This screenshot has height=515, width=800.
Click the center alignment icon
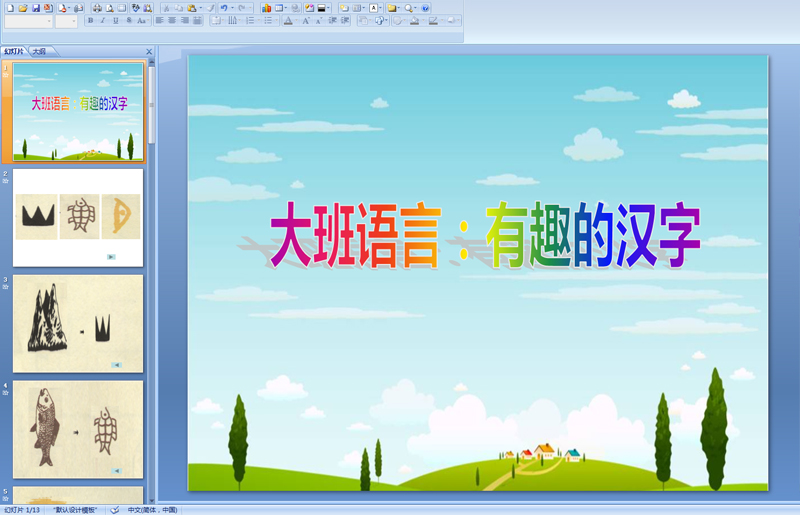pyautogui.click(x=171, y=20)
